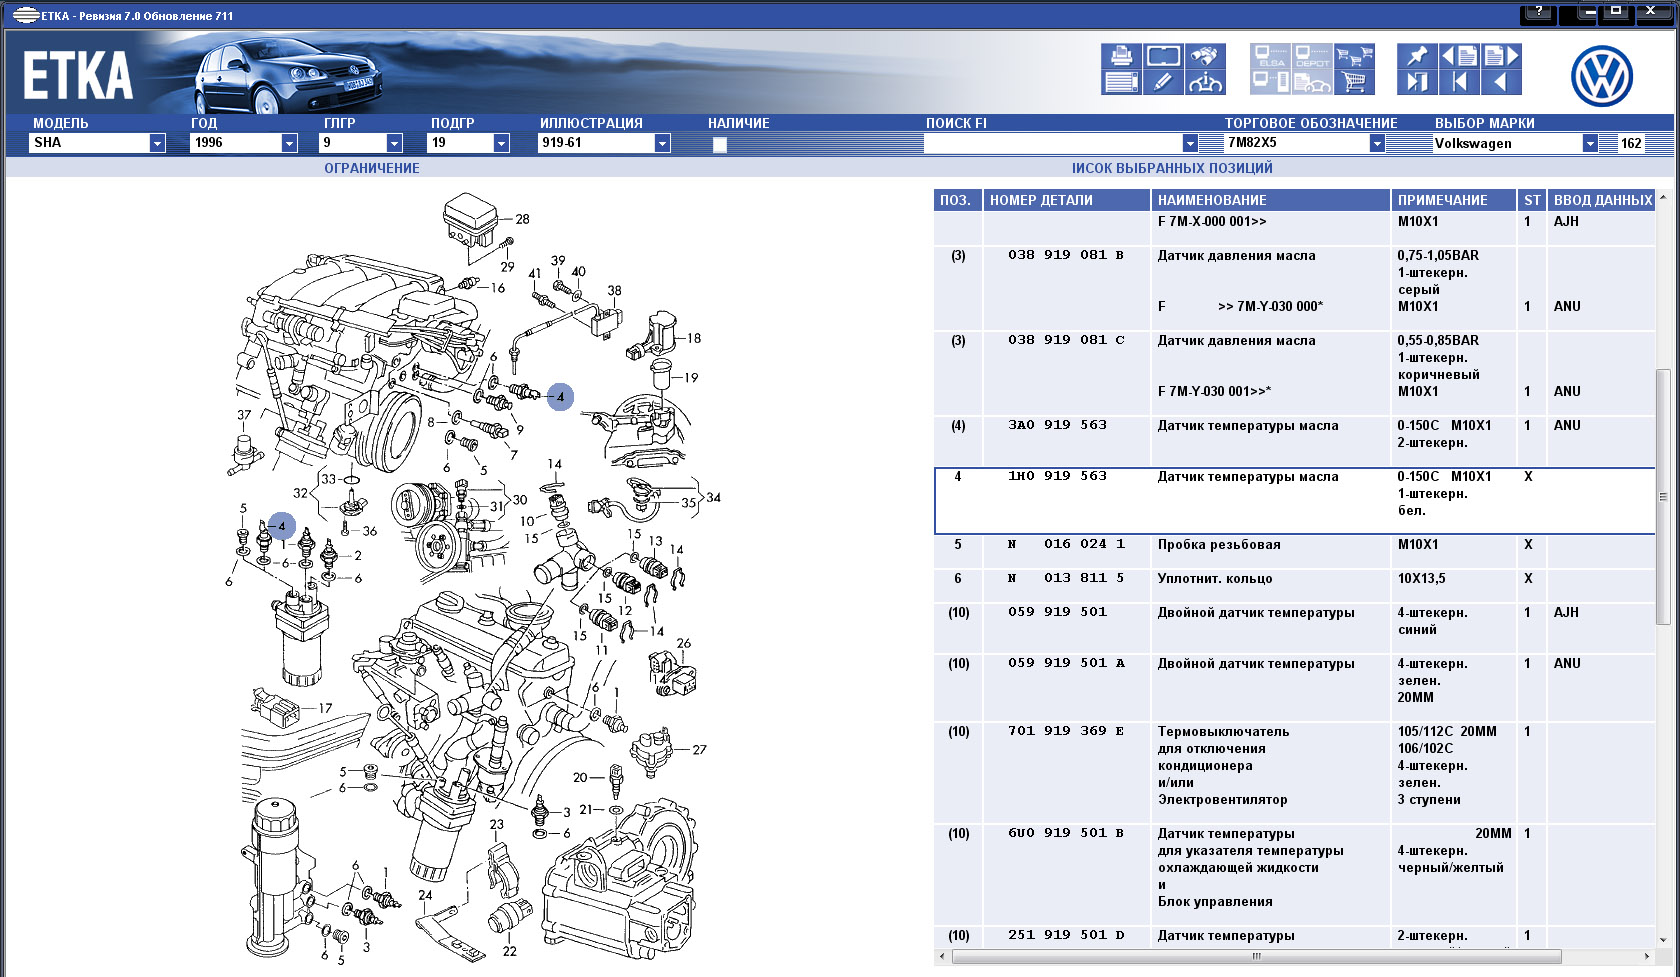The image size is (1680, 977).
Task: Select part number 251 919 501 D
Action: 1066,935
